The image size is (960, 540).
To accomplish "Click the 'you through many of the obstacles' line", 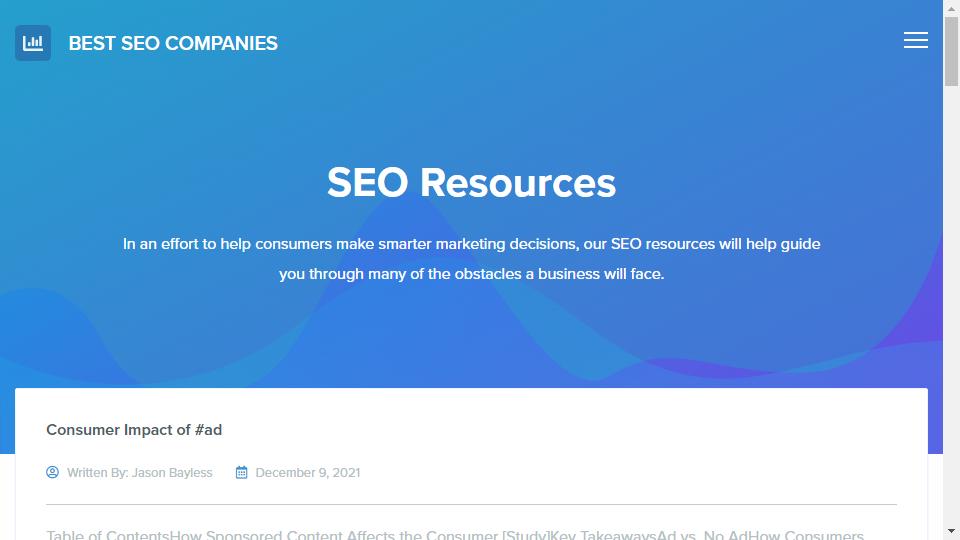I will (471, 274).
